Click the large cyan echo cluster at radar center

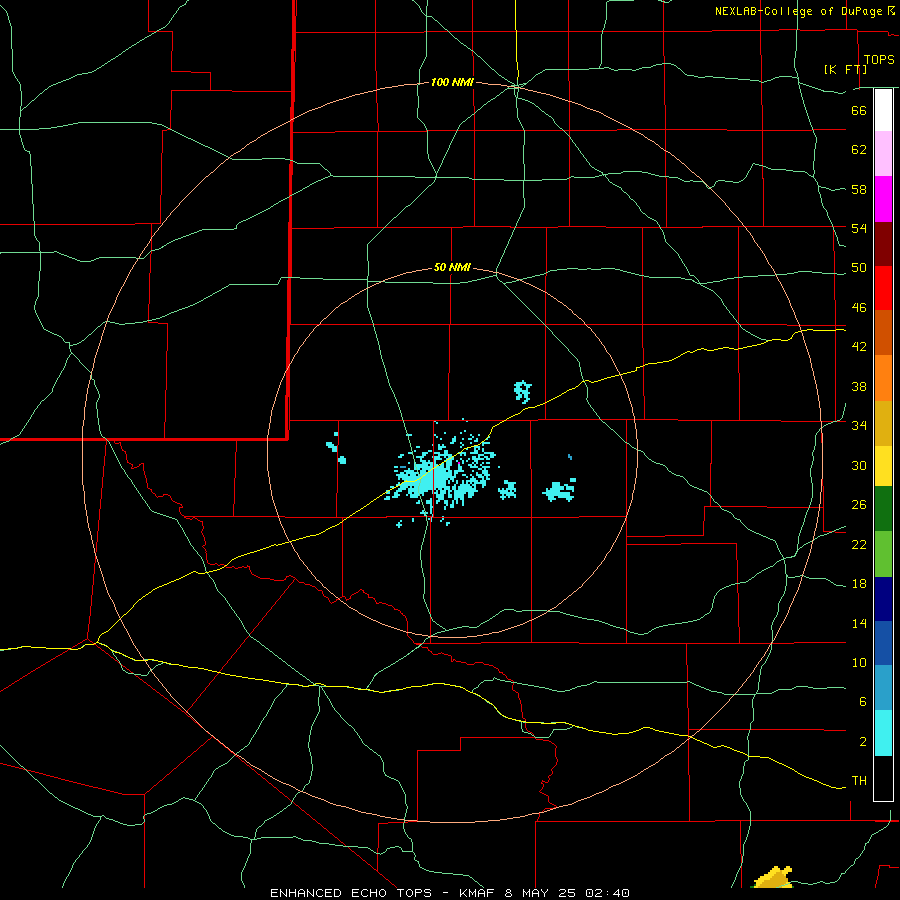click(441, 472)
